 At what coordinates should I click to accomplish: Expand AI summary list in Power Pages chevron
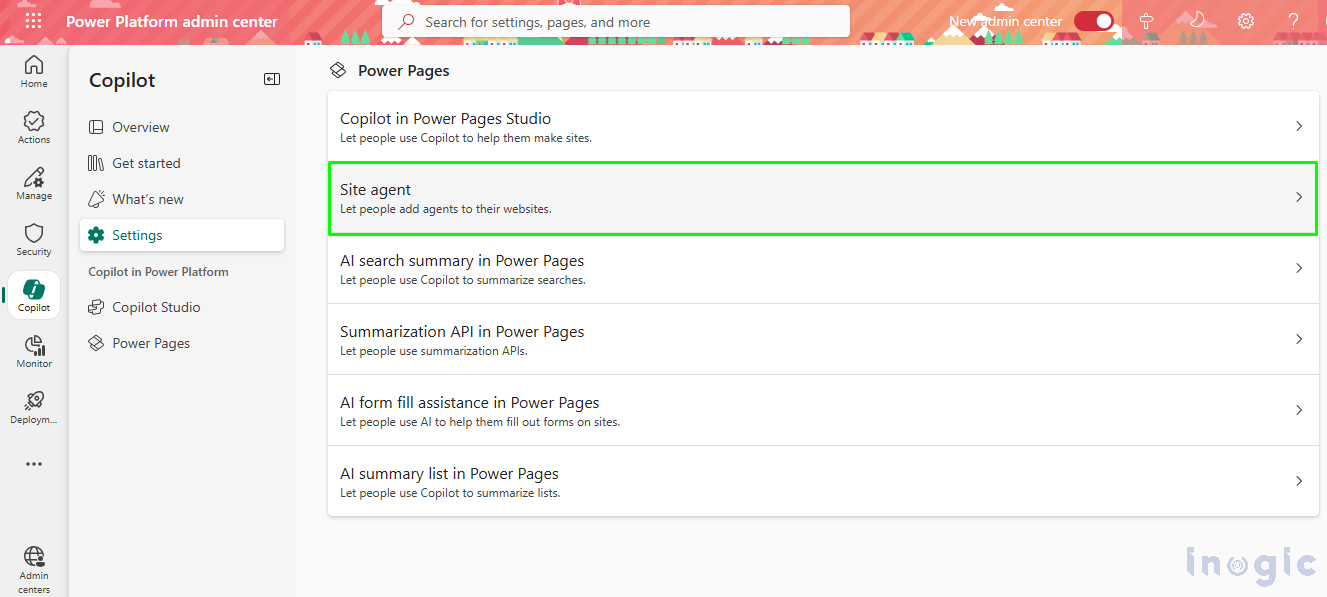(1299, 481)
